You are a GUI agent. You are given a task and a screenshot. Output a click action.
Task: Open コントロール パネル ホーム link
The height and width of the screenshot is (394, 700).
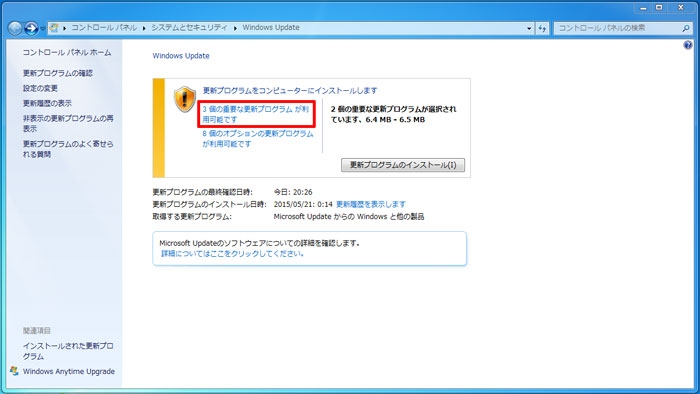[67, 53]
